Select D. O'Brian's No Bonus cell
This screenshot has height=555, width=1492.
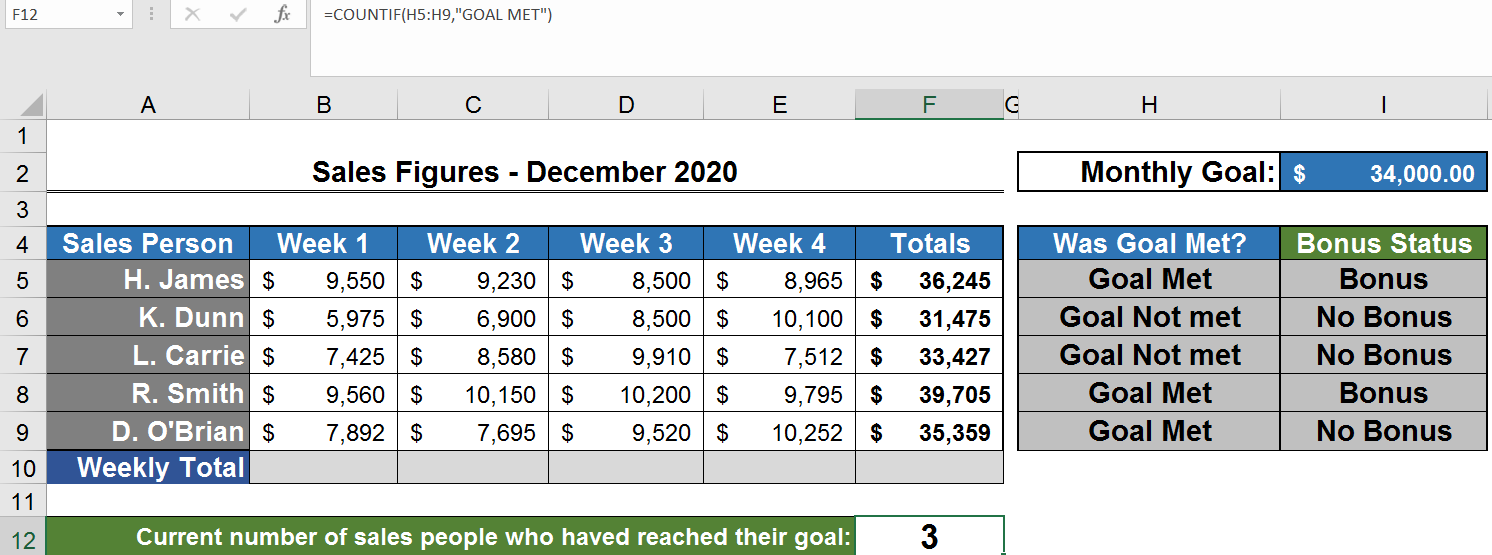pos(1384,432)
